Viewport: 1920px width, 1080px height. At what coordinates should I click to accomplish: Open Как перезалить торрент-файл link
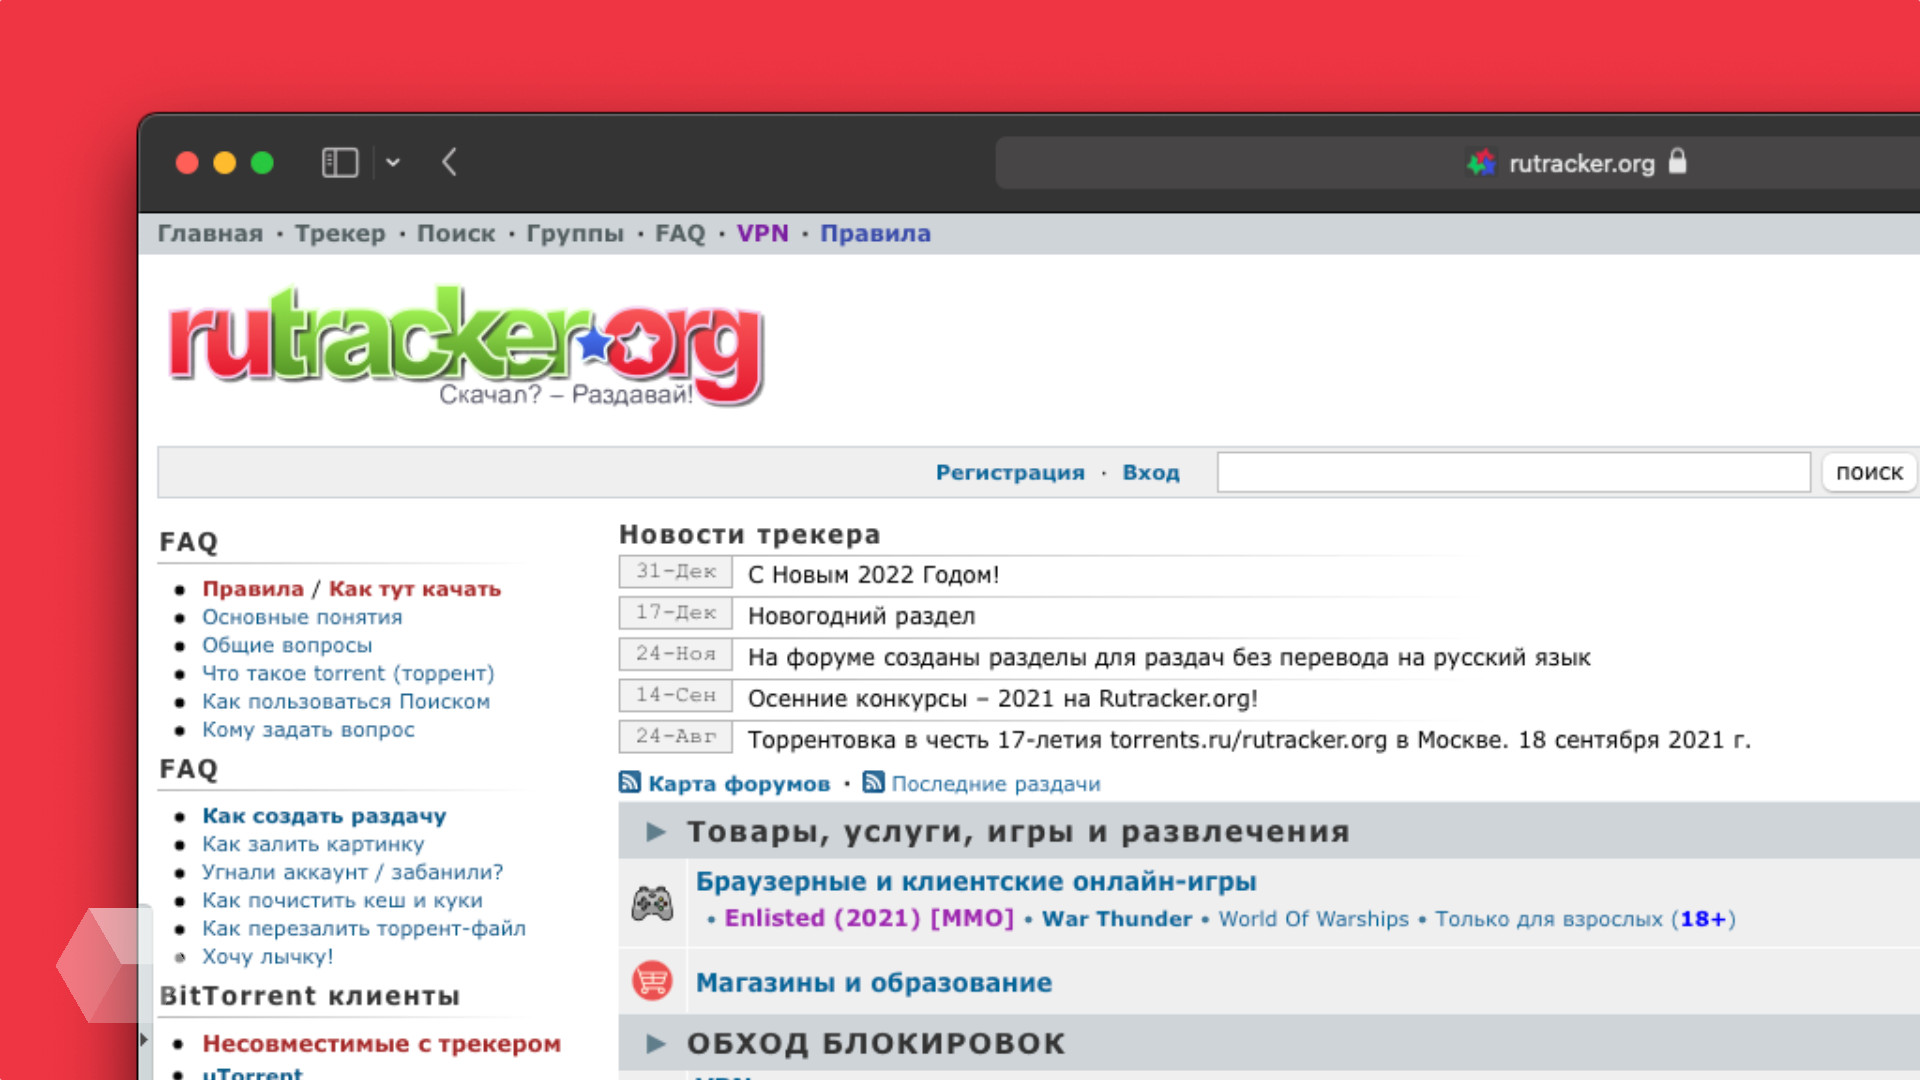pyautogui.click(x=364, y=928)
